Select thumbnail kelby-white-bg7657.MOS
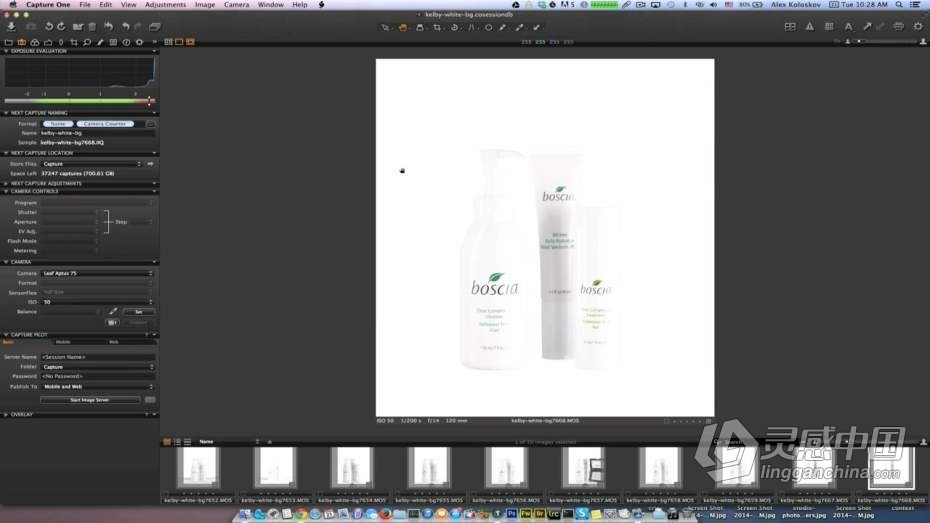Screen dimensions: 930x523 click(583, 468)
